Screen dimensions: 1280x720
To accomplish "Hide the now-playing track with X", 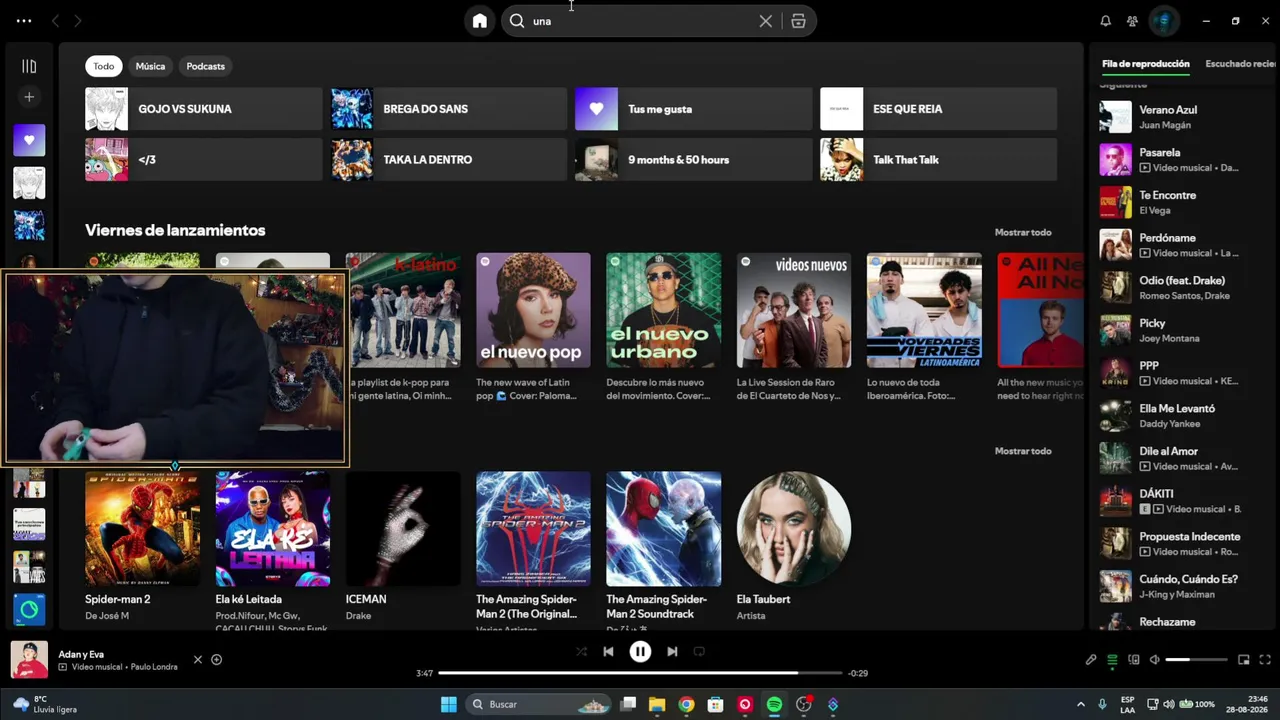I will click(198, 660).
